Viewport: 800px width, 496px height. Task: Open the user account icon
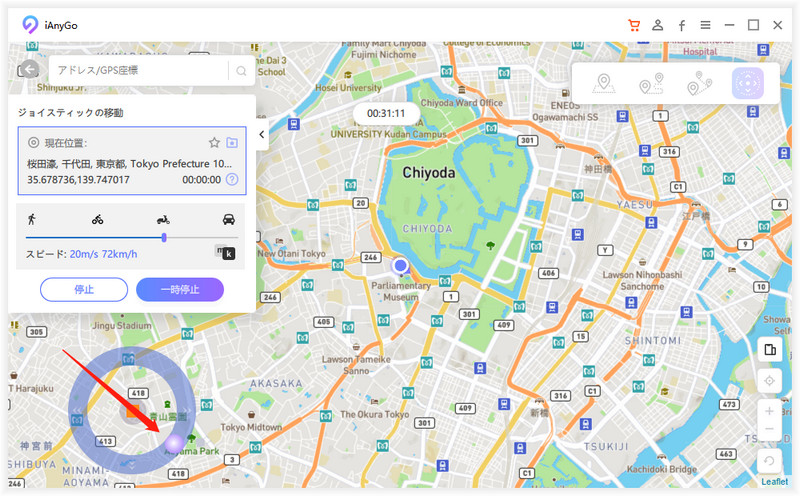pos(658,25)
